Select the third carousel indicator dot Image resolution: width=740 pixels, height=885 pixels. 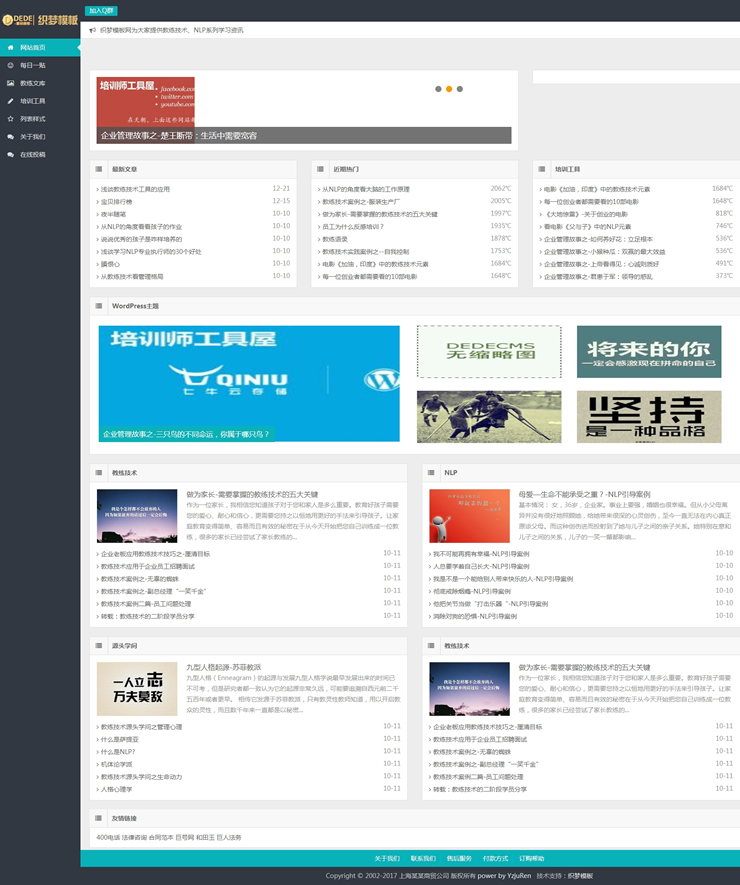tap(460, 89)
